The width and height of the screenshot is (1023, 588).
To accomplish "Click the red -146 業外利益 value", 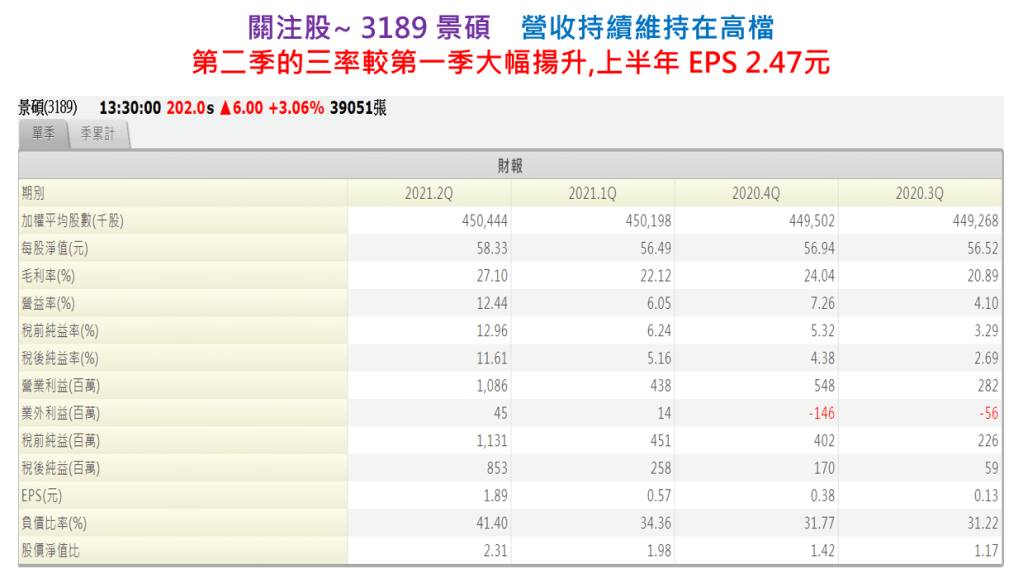I will pyautogui.click(x=818, y=413).
